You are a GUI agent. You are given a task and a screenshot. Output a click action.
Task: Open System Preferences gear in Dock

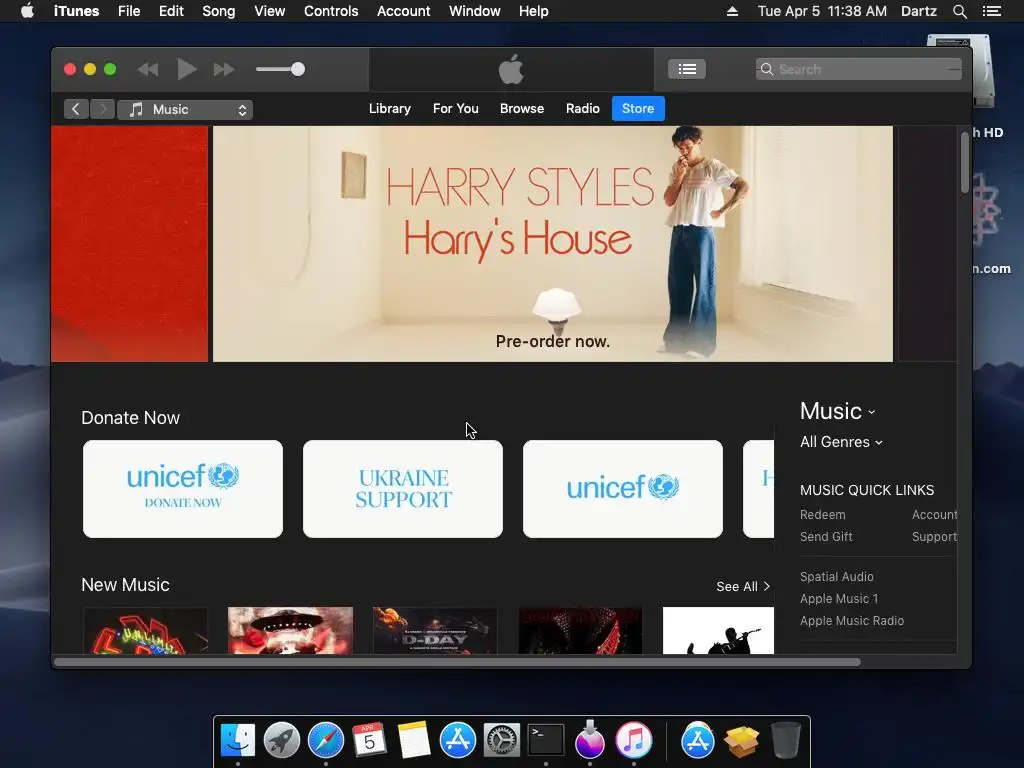coord(502,741)
